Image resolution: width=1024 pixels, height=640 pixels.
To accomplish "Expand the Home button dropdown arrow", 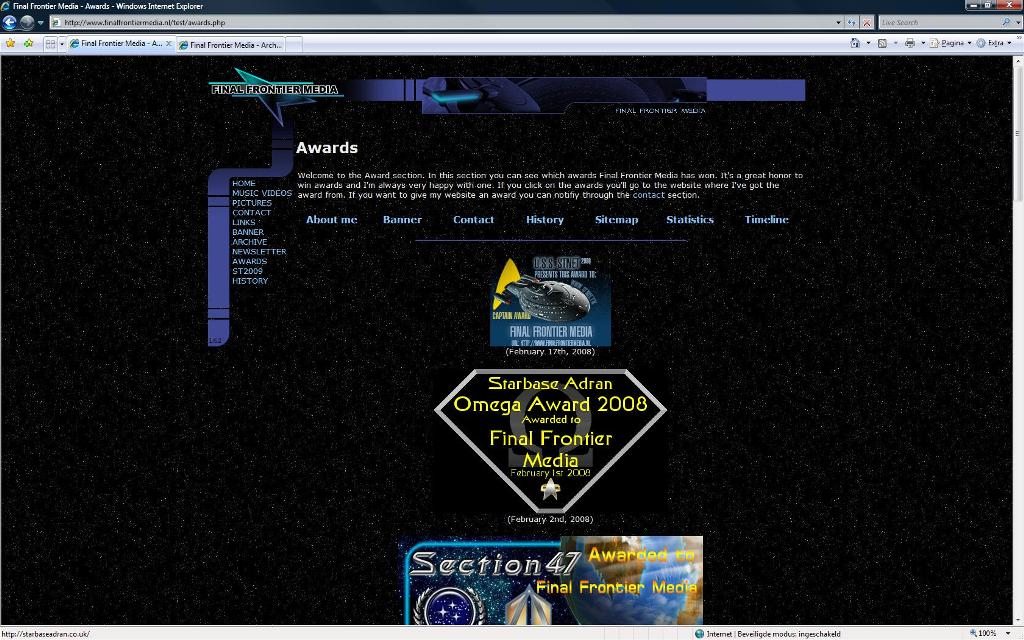I will 868,43.
